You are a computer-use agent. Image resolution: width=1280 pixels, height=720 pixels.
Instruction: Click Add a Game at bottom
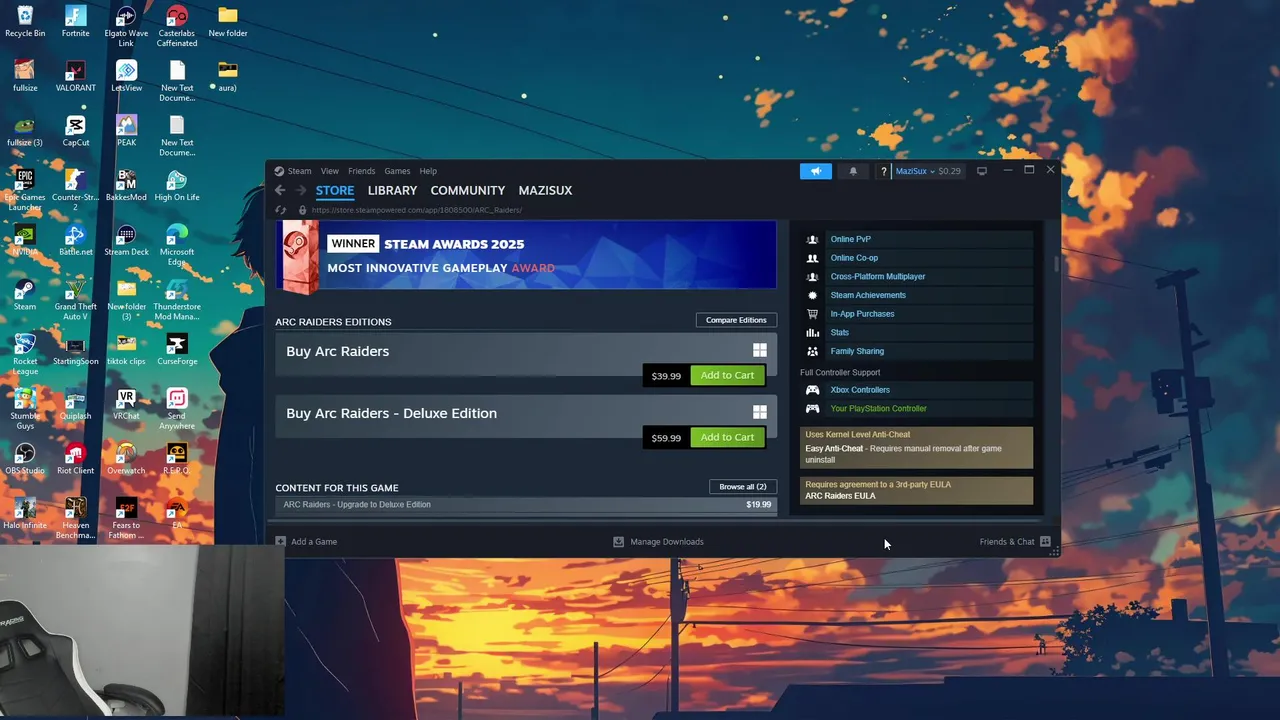pos(306,542)
